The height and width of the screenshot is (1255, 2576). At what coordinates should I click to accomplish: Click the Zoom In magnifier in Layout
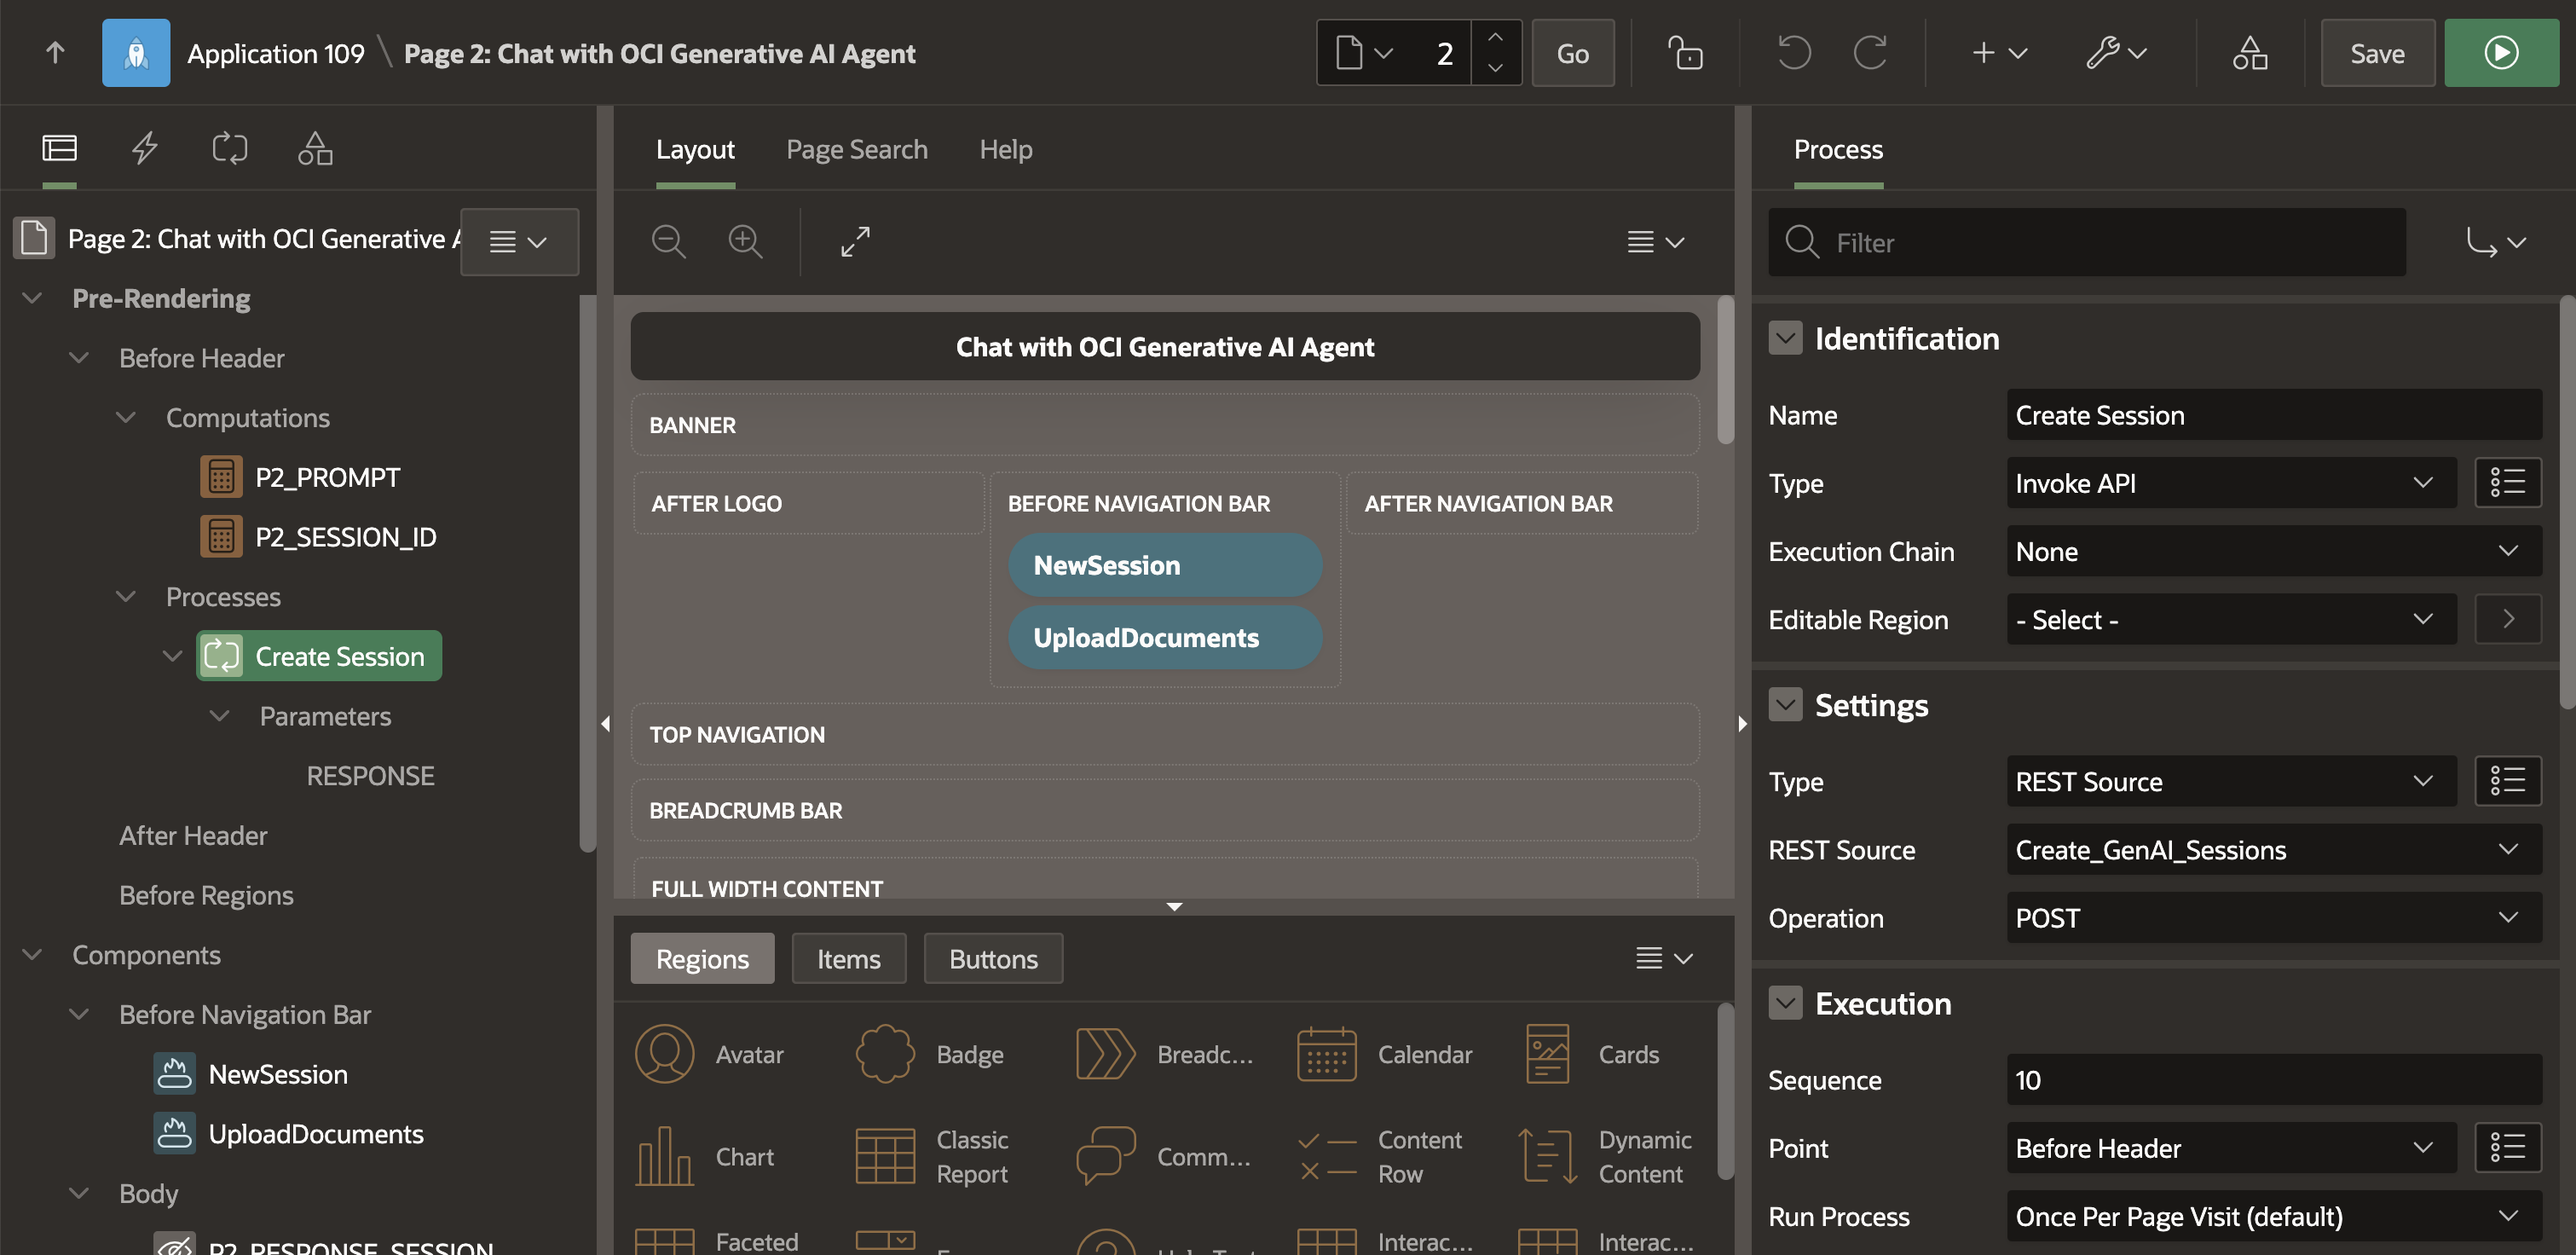click(745, 242)
